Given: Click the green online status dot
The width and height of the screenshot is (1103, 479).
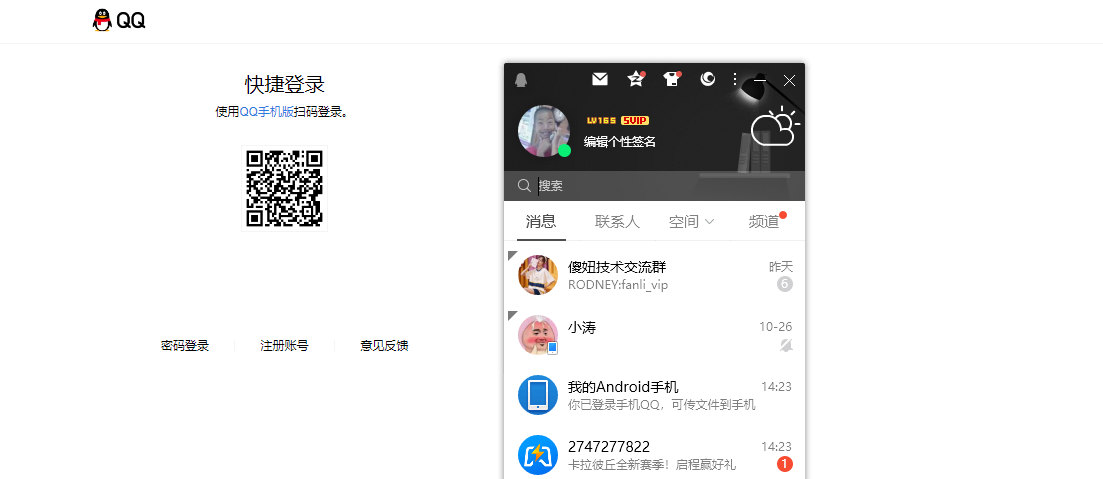Looking at the screenshot, I should pyautogui.click(x=564, y=151).
